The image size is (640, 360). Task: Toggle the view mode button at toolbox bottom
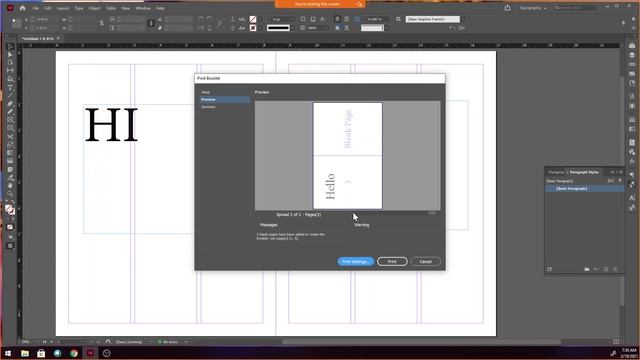(x=10, y=246)
